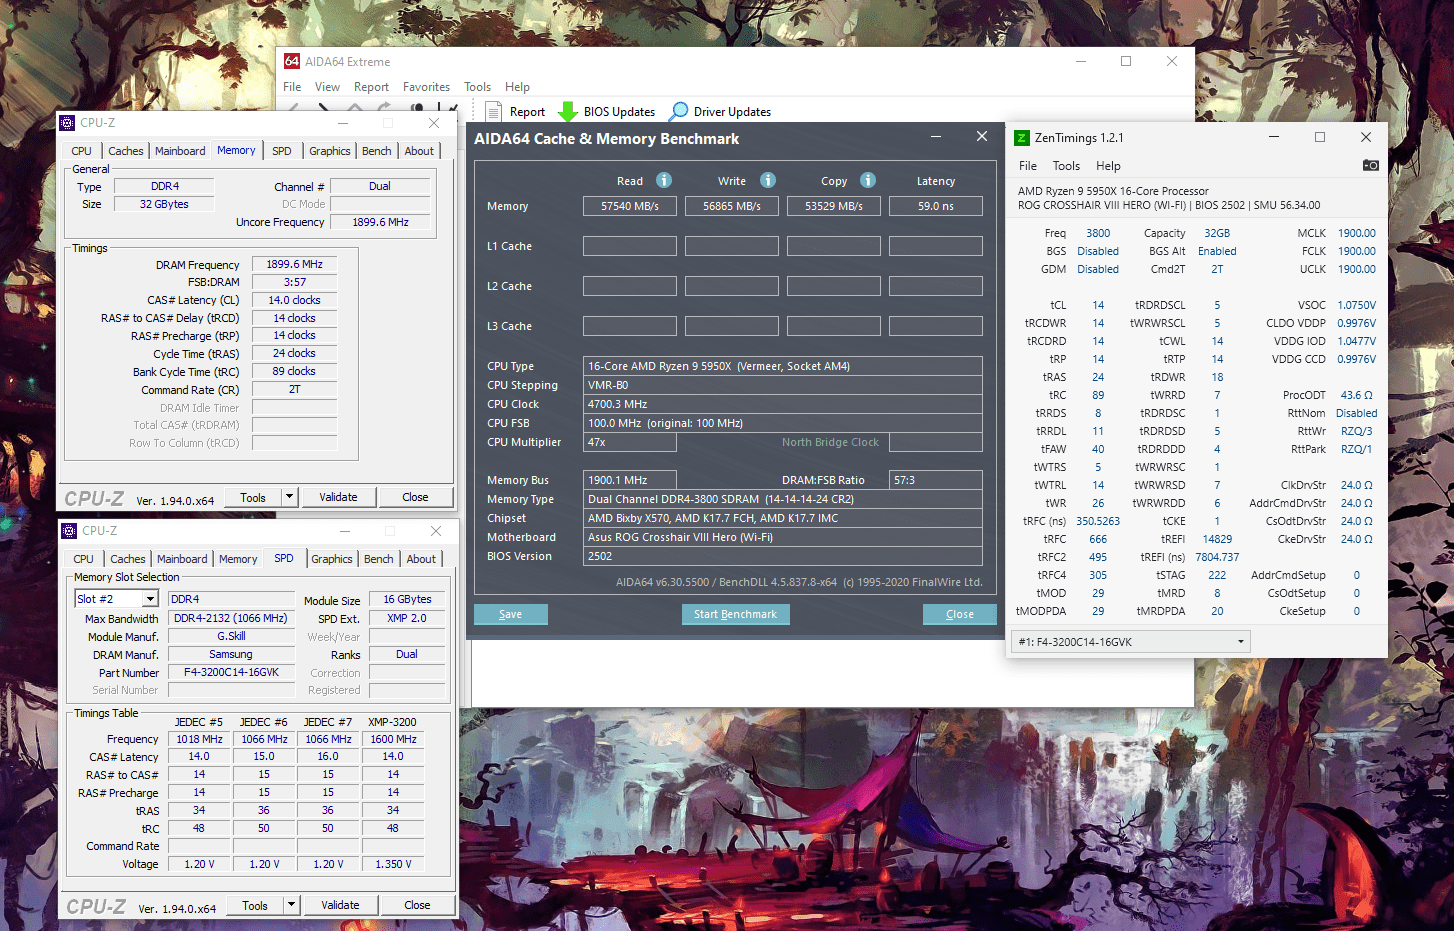Open Tools dropdown arrow in upper CPU-Z window
The height and width of the screenshot is (931, 1454).
289,497
